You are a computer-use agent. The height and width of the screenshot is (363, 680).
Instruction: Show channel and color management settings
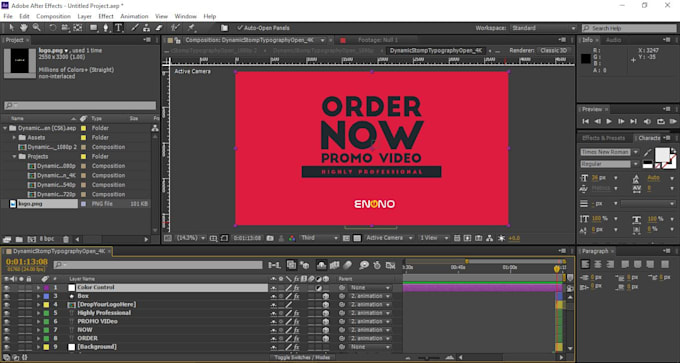coord(292,238)
